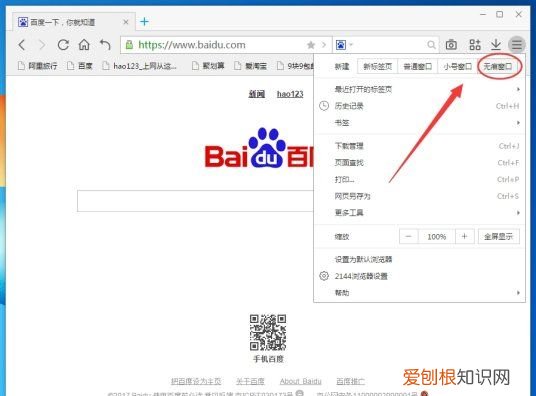Click the address bar URL https://www.baidu.com

[192, 45]
